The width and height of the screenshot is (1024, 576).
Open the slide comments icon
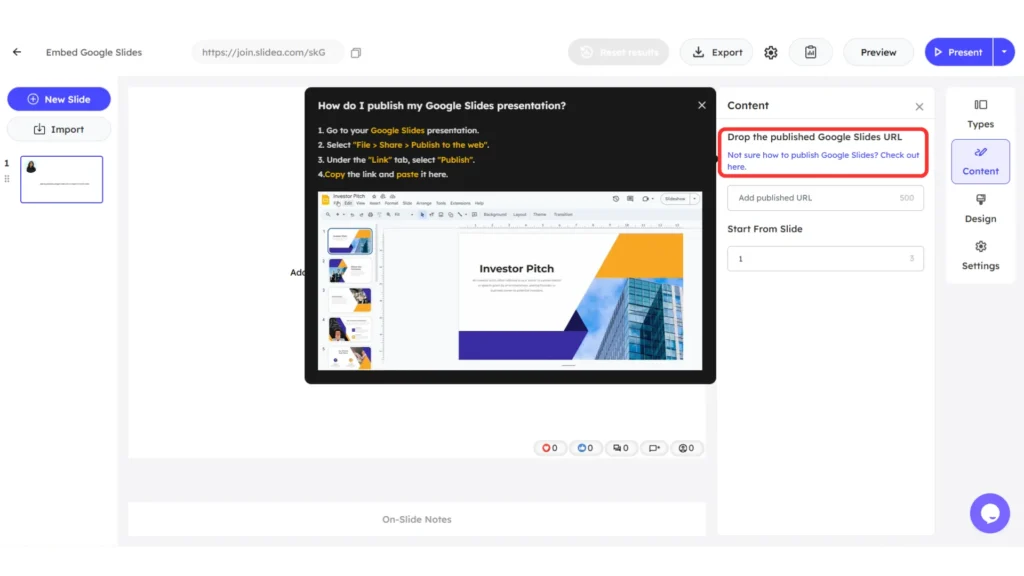pos(620,448)
